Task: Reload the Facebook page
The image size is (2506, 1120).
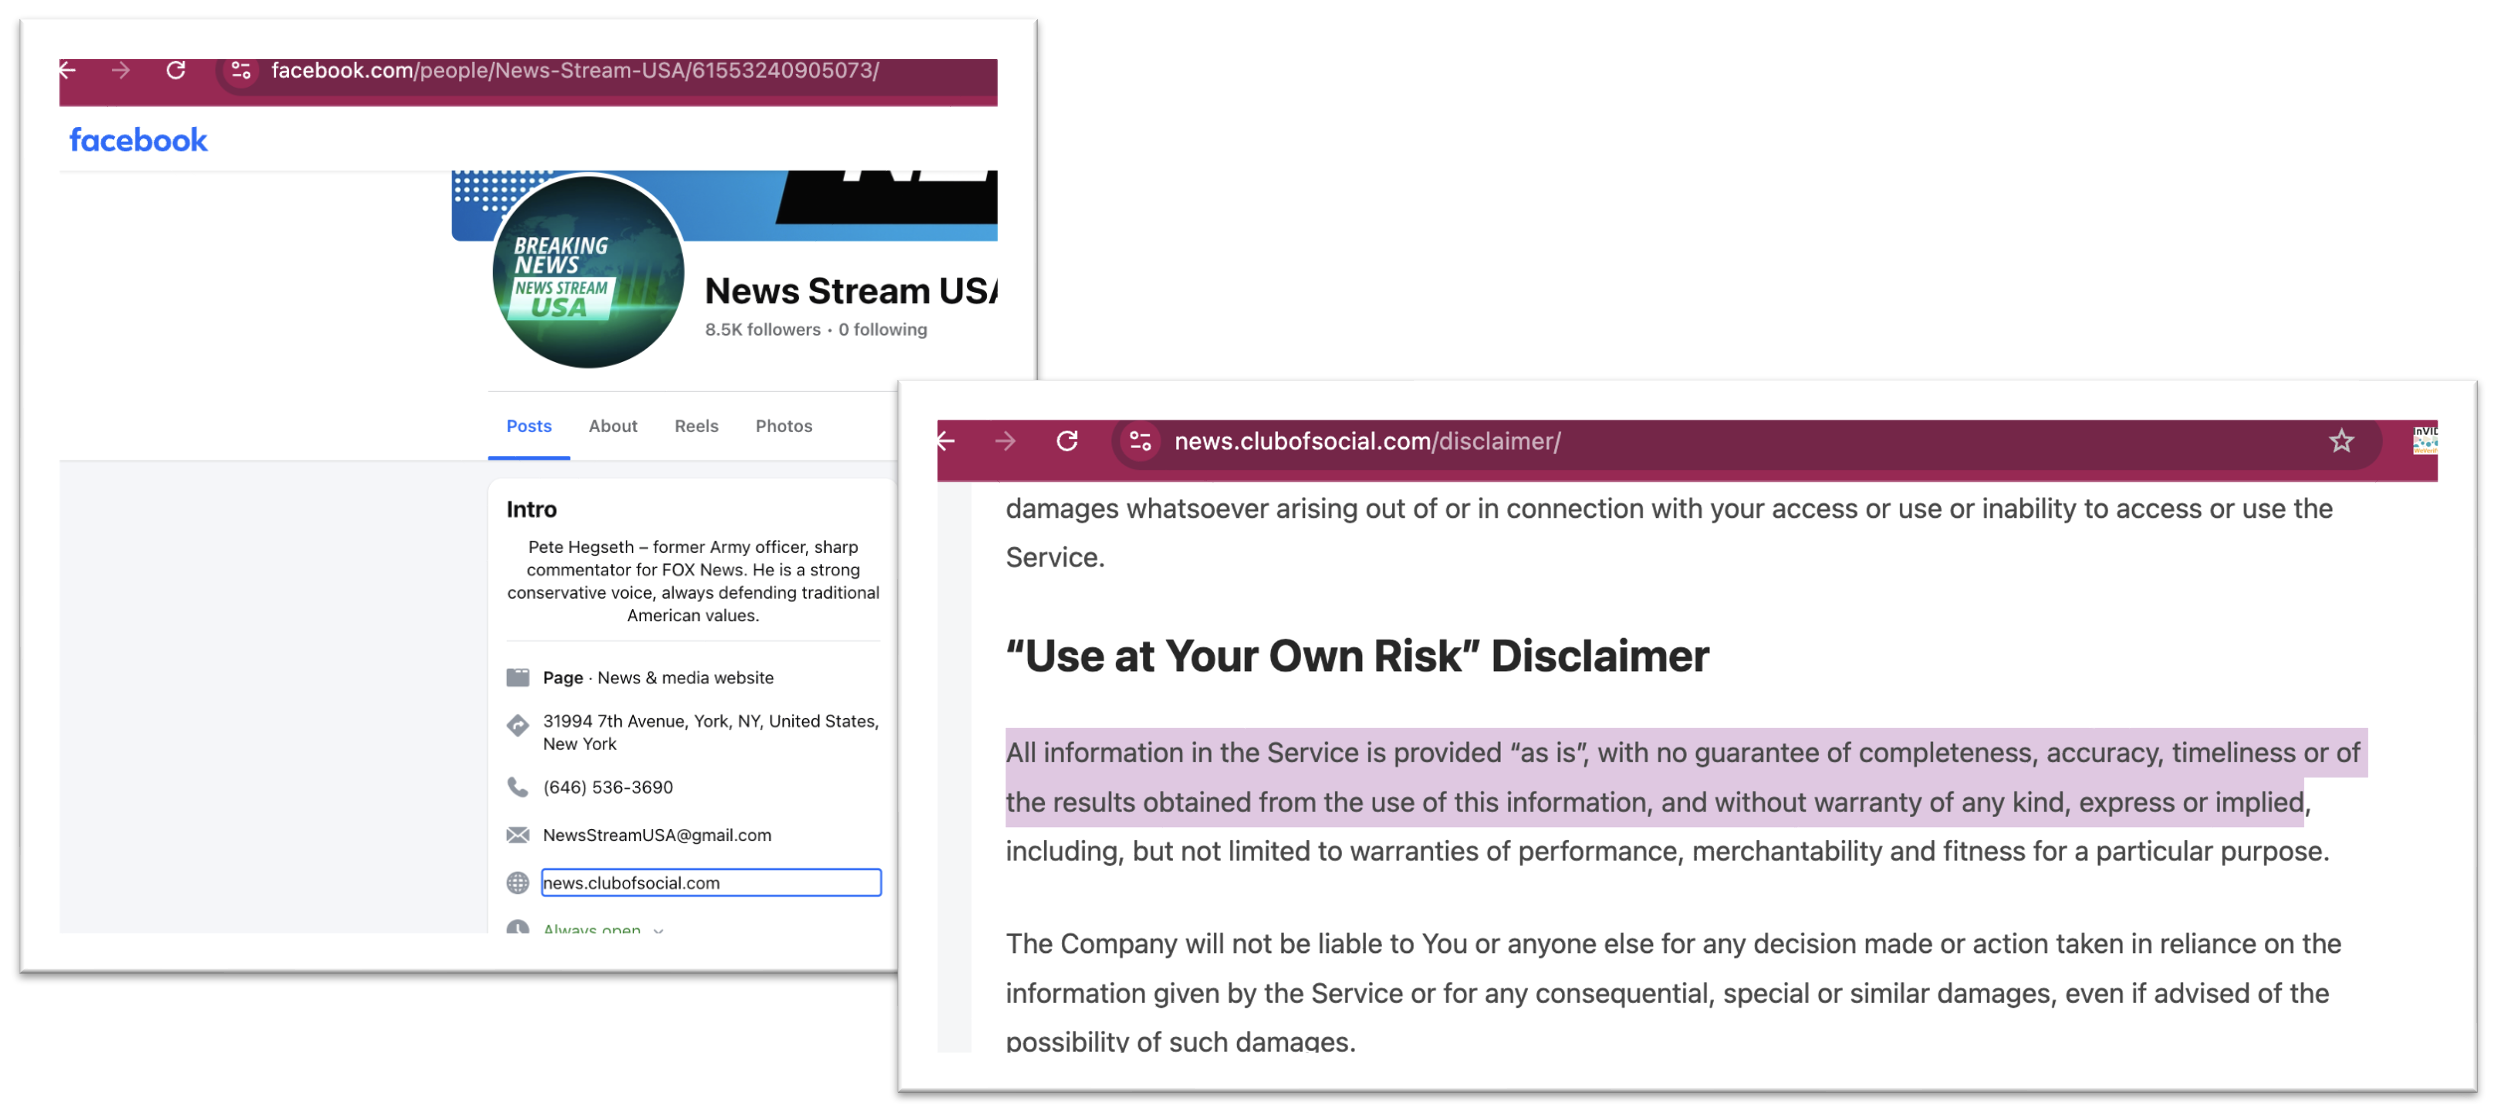Action: pyautogui.click(x=176, y=71)
